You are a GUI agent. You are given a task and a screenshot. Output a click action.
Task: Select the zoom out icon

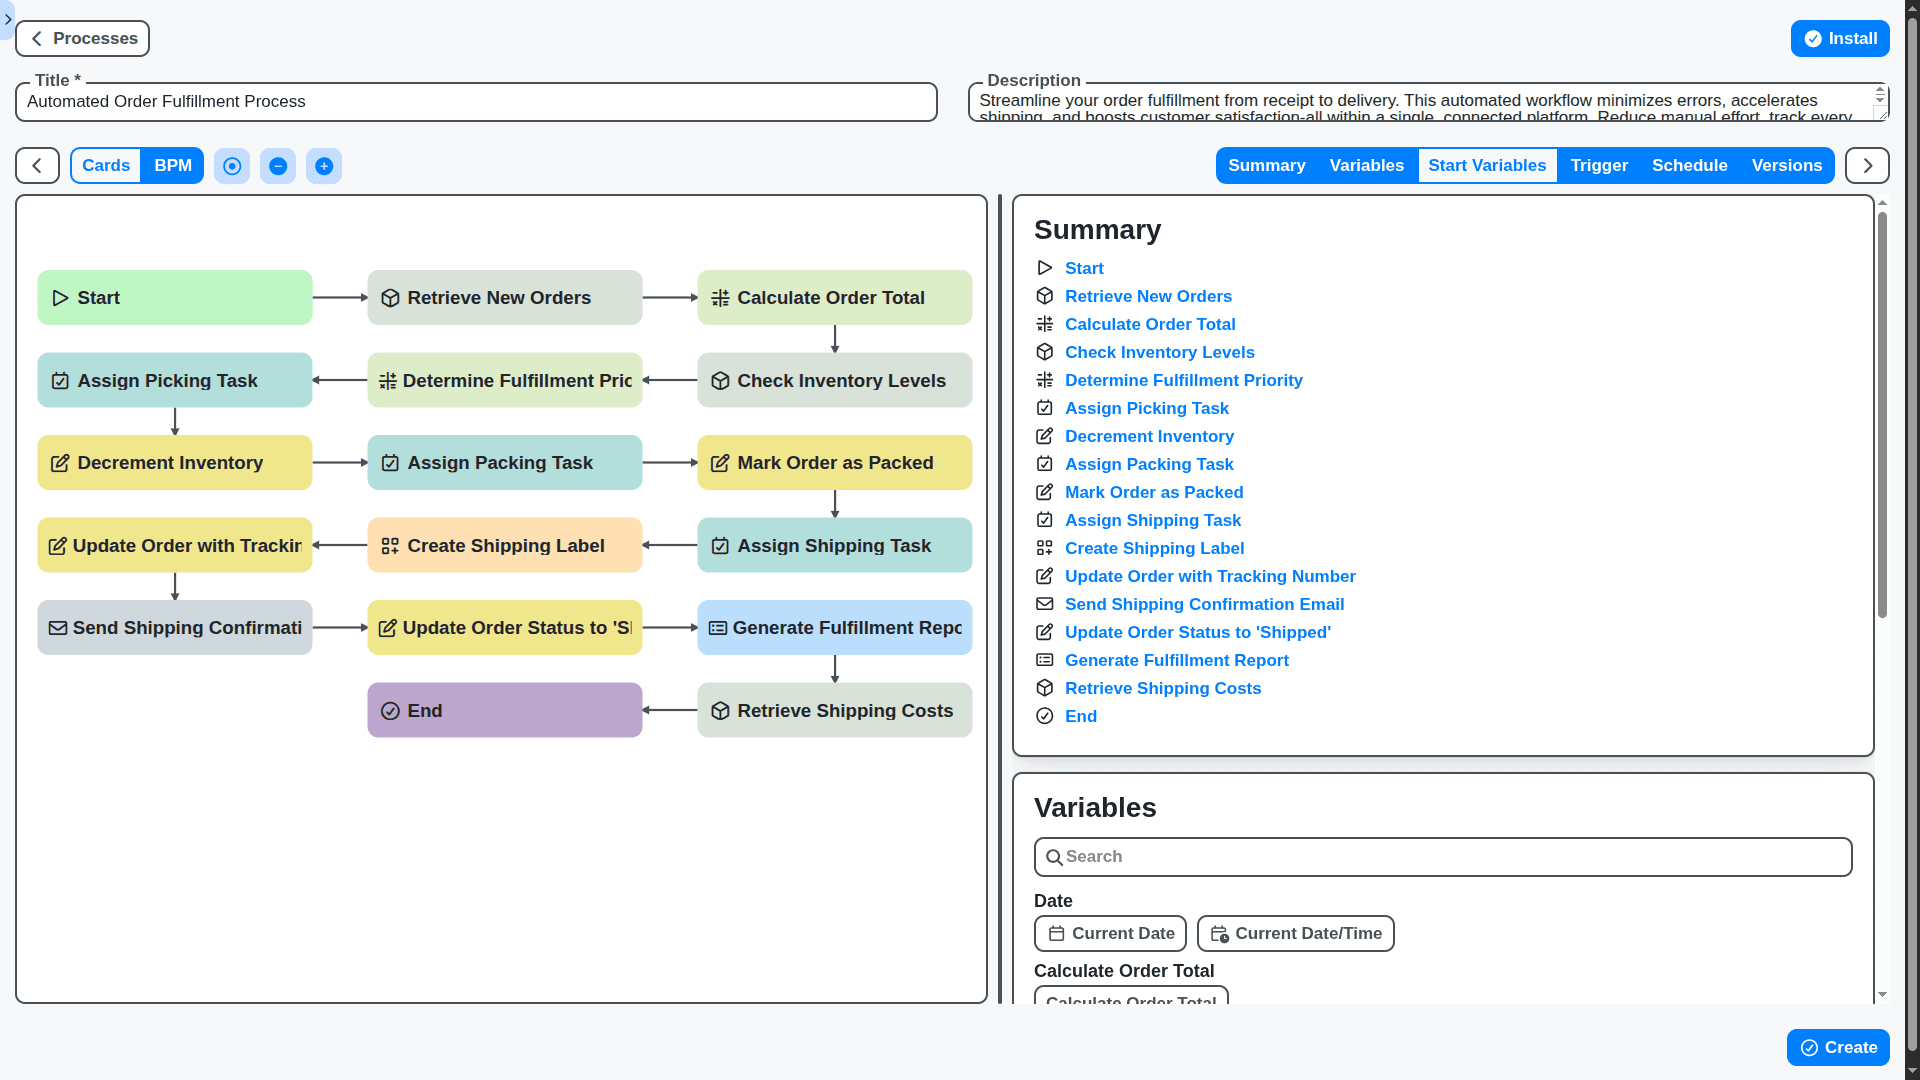(278, 166)
